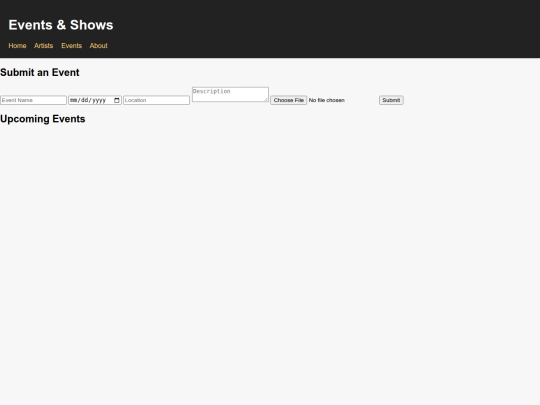Click the date input mm/dd/yyyy field

[x=95, y=100]
